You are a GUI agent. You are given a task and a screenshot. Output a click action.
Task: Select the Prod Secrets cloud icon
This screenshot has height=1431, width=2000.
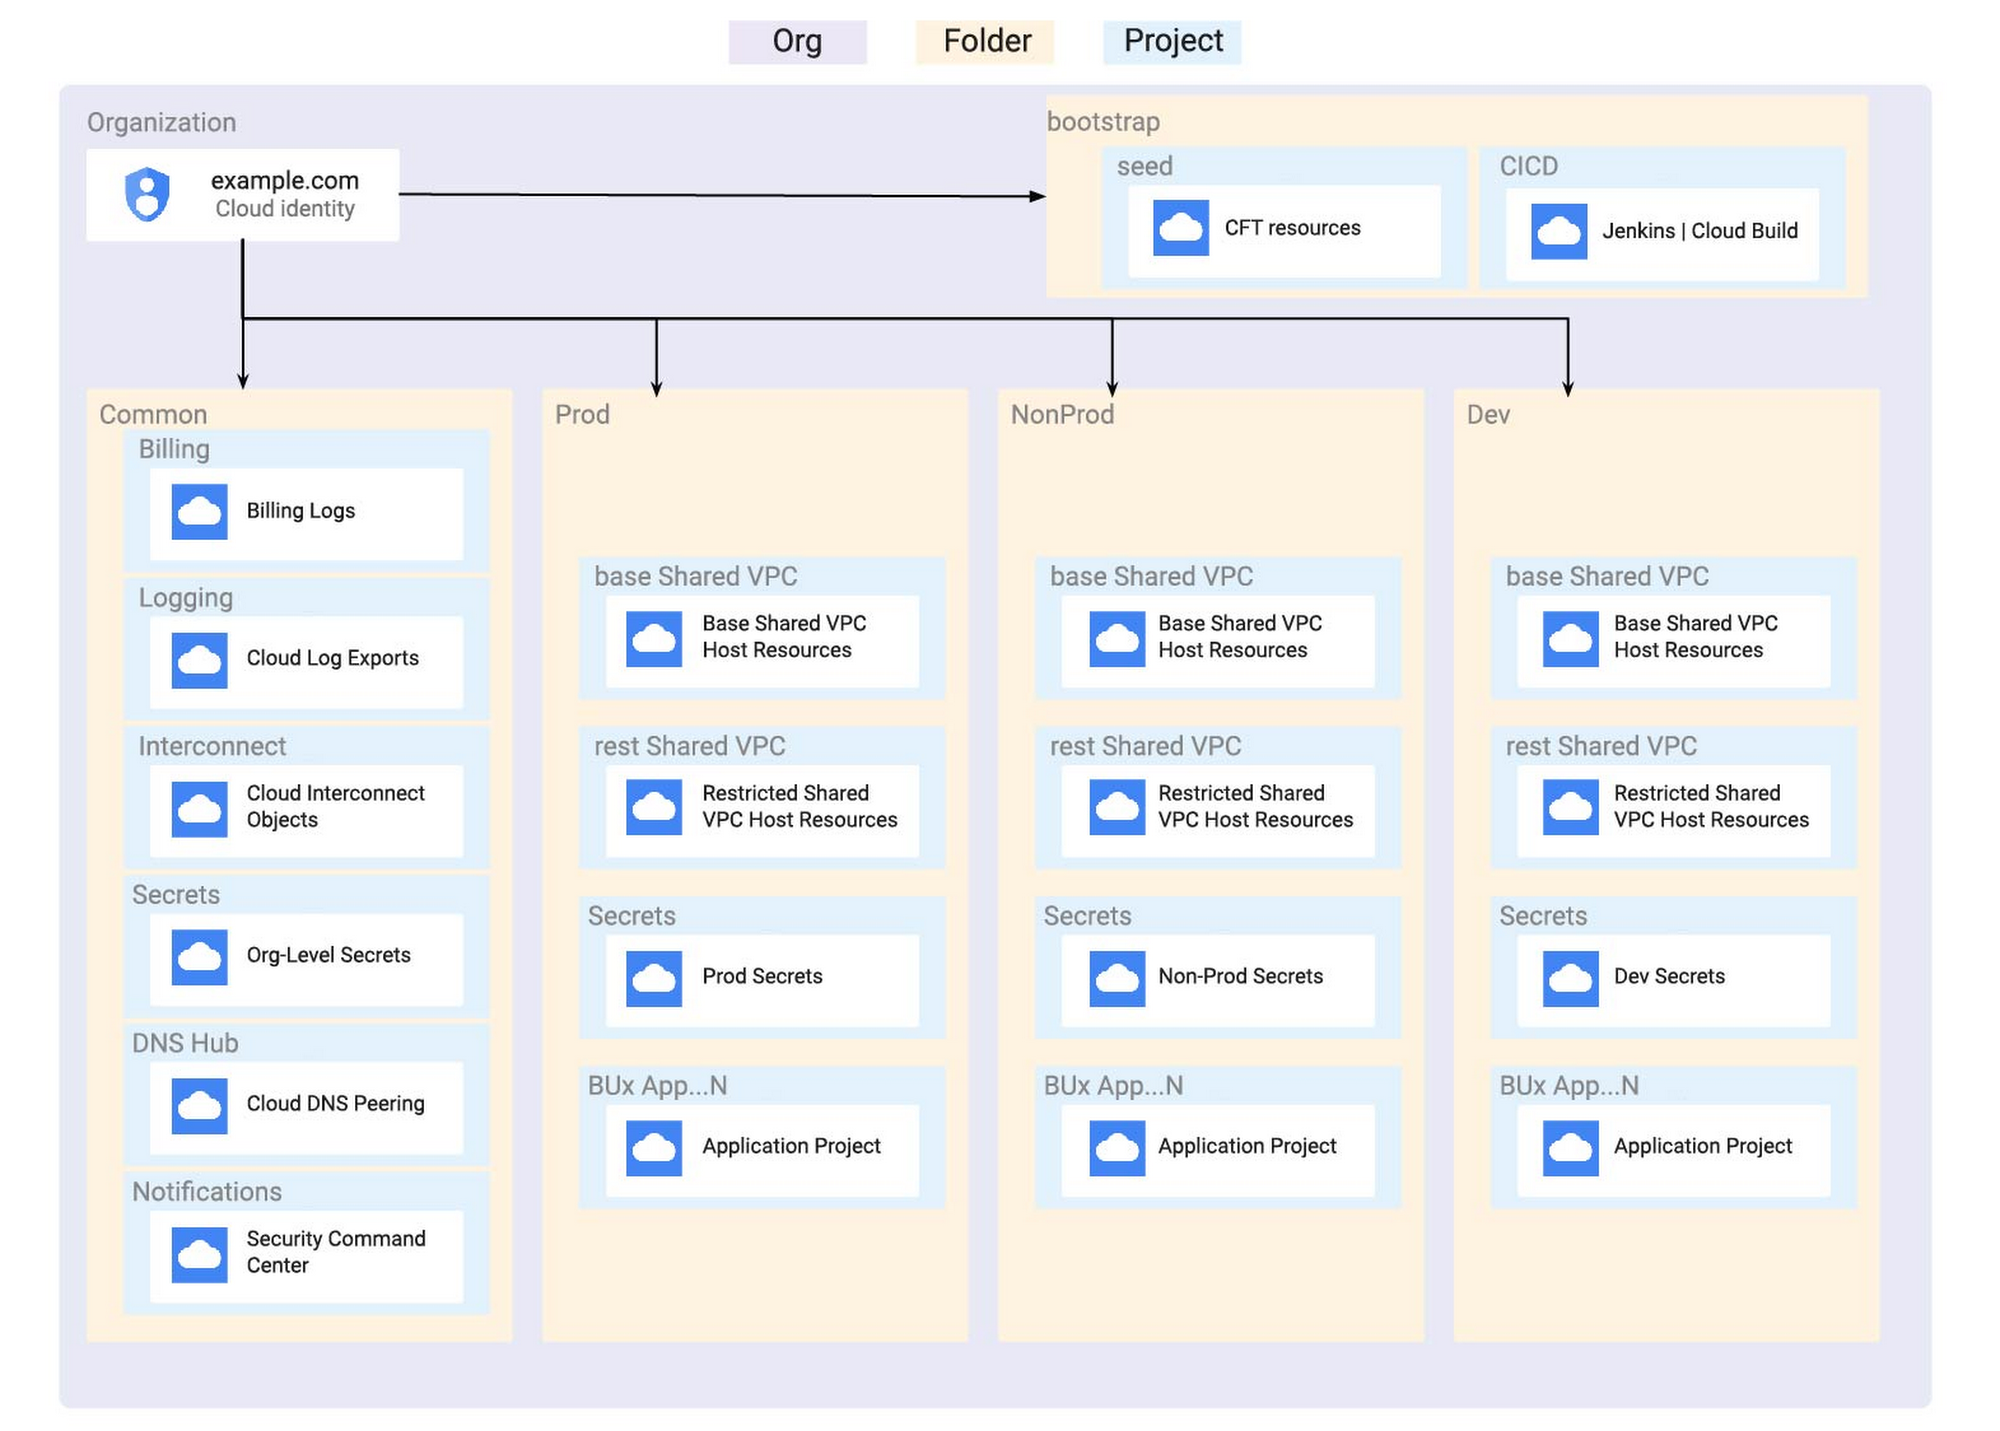tap(654, 977)
